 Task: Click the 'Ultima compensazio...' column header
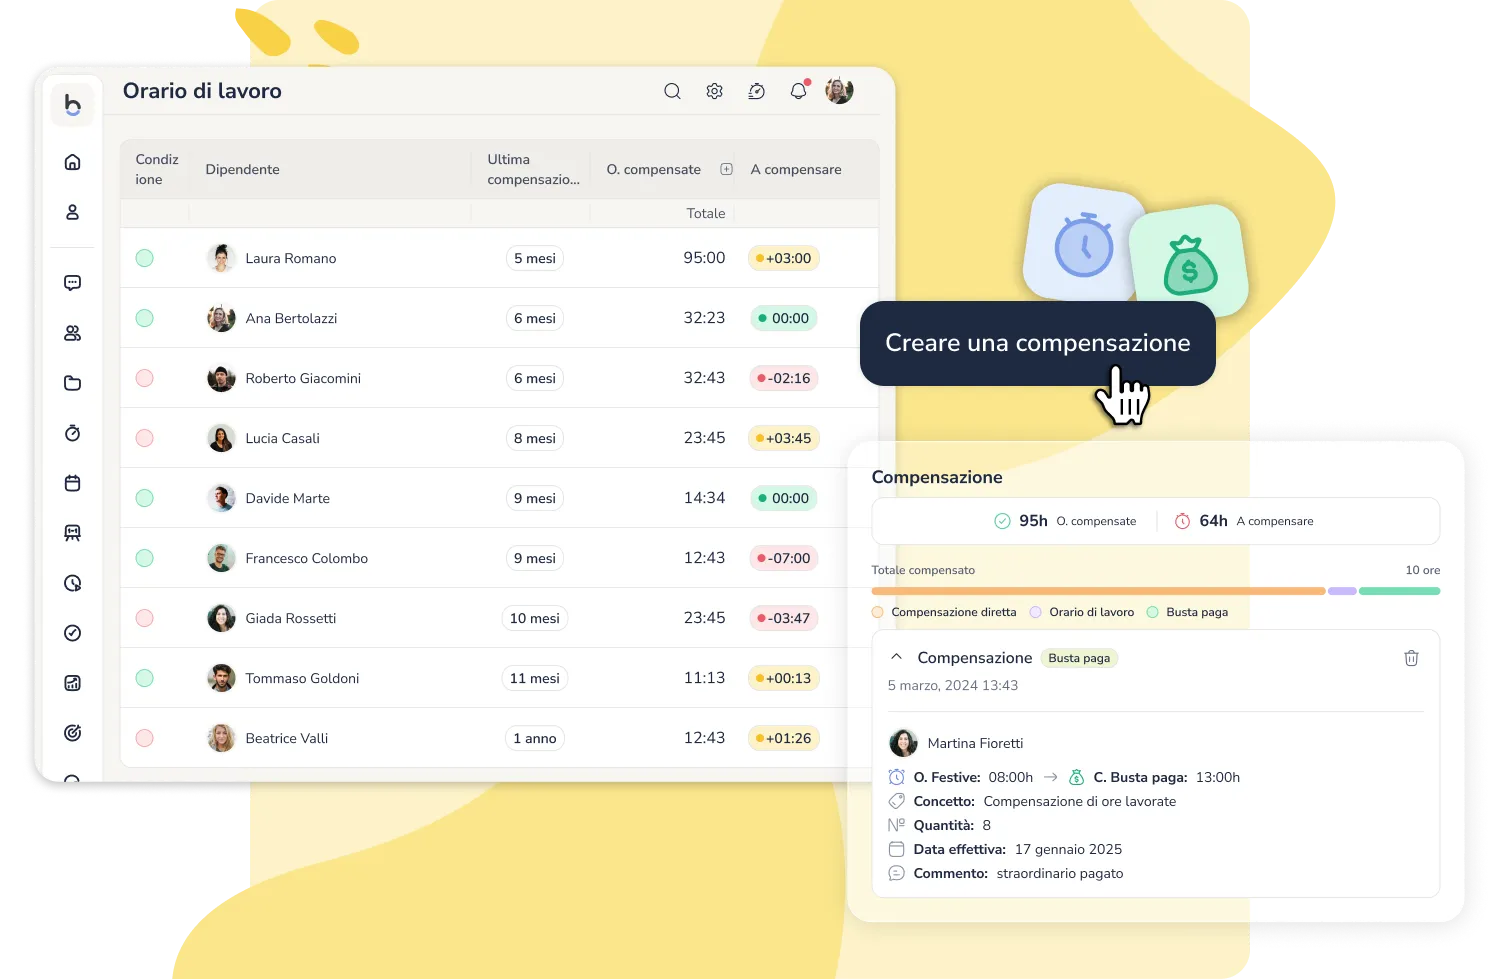(x=533, y=169)
